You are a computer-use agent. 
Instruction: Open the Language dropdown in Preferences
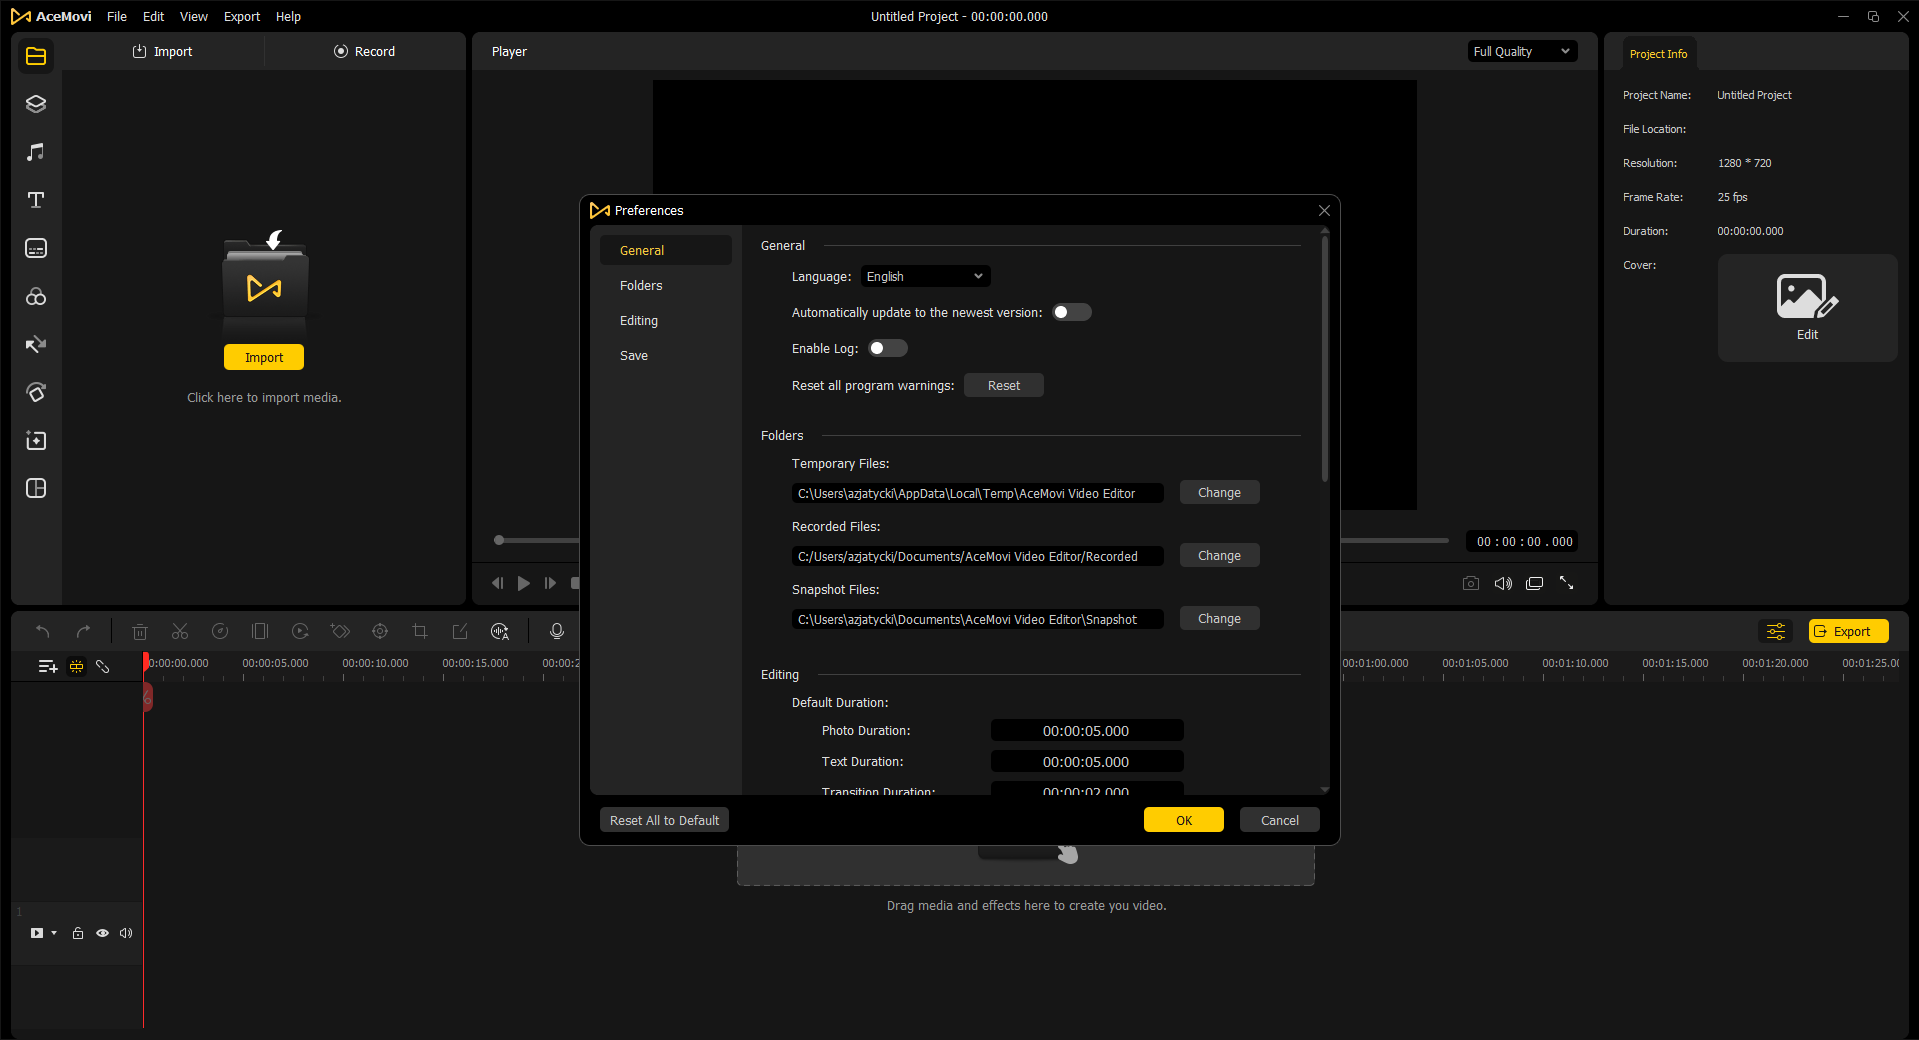tap(926, 276)
